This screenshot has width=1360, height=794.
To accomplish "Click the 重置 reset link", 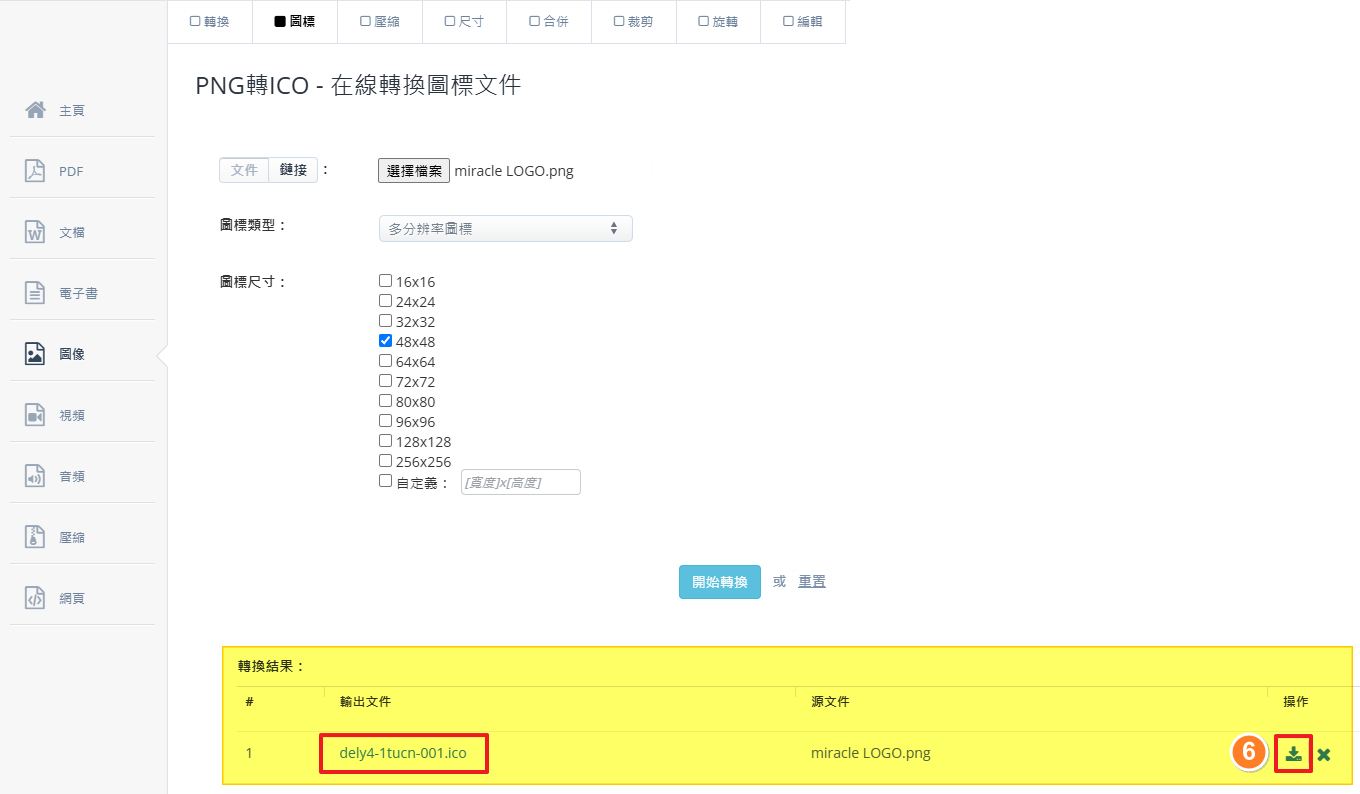I will [812, 582].
